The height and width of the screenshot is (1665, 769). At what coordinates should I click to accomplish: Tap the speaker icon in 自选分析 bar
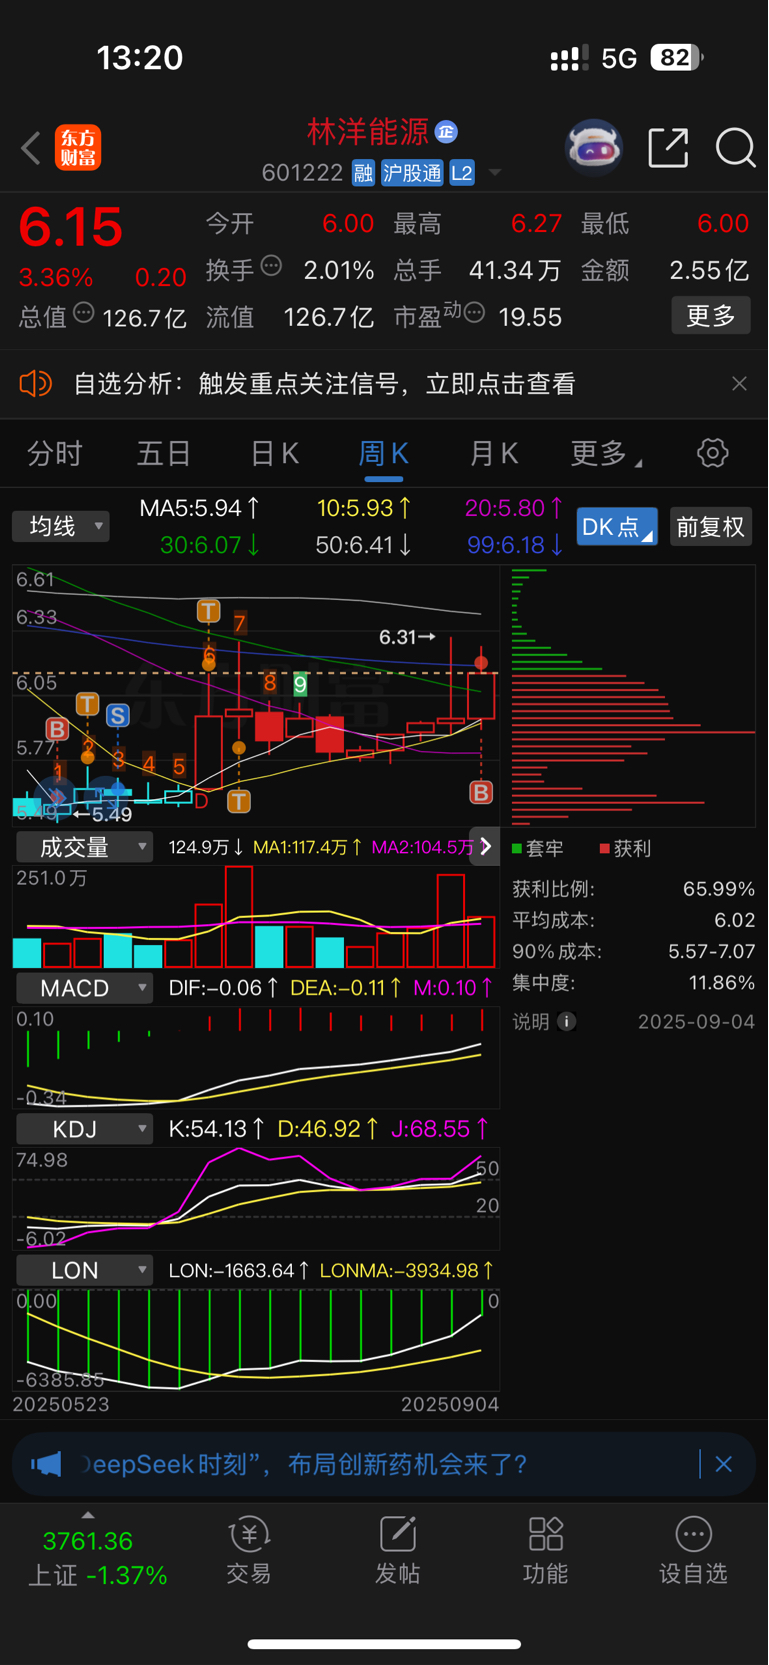pos(35,384)
